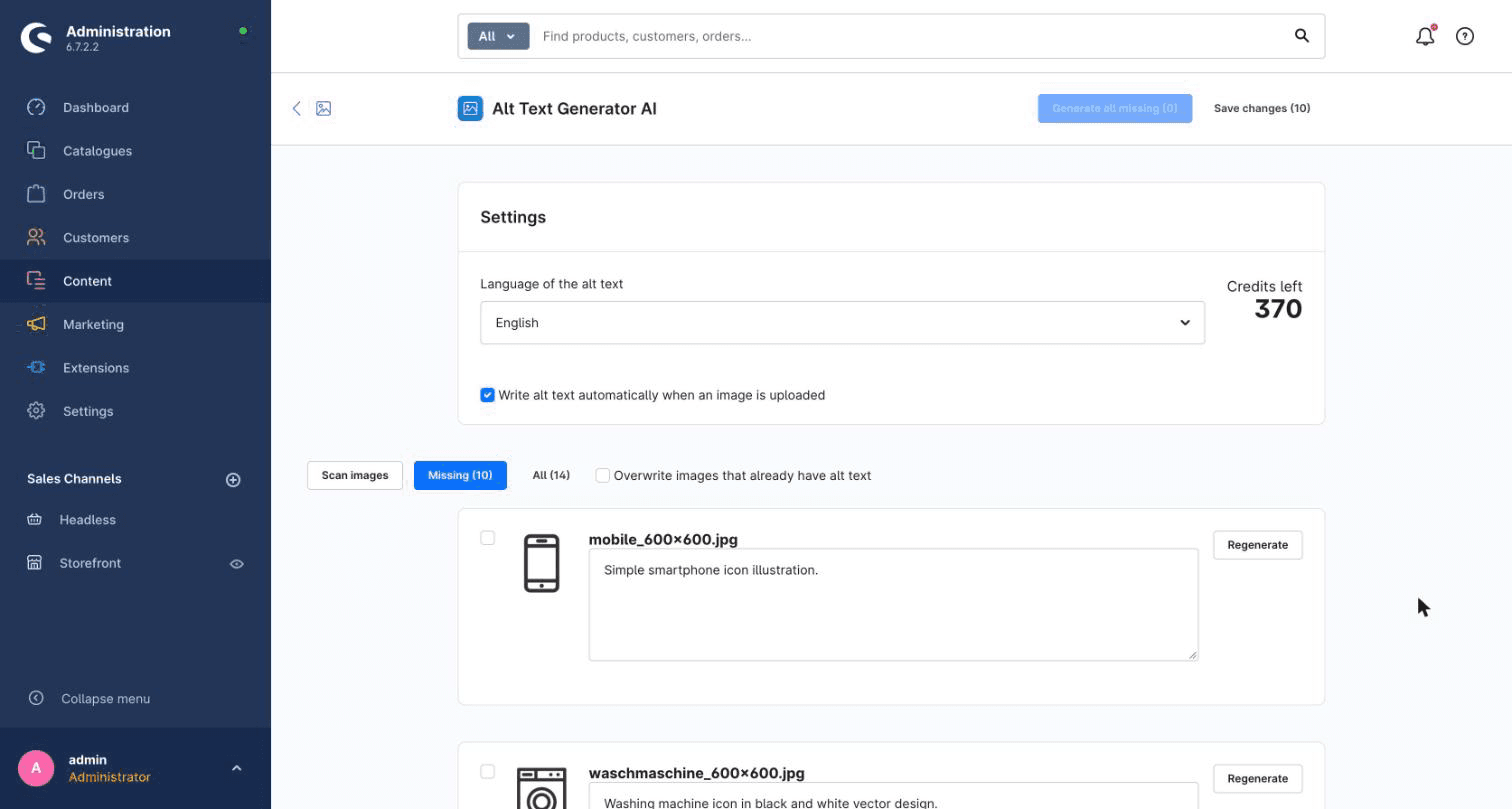Click the smartphone image thumbnail
Viewport: 1512px width, 809px height.
(541, 563)
